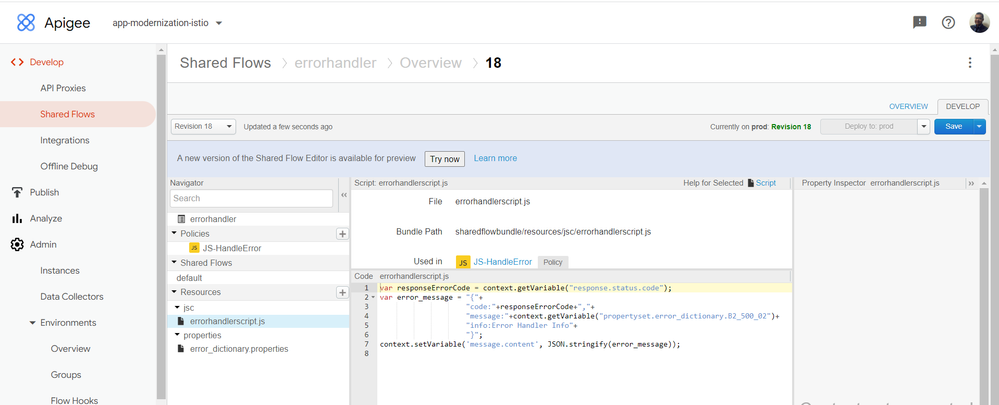Switch to the OVERVIEW tab

[909, 106]
